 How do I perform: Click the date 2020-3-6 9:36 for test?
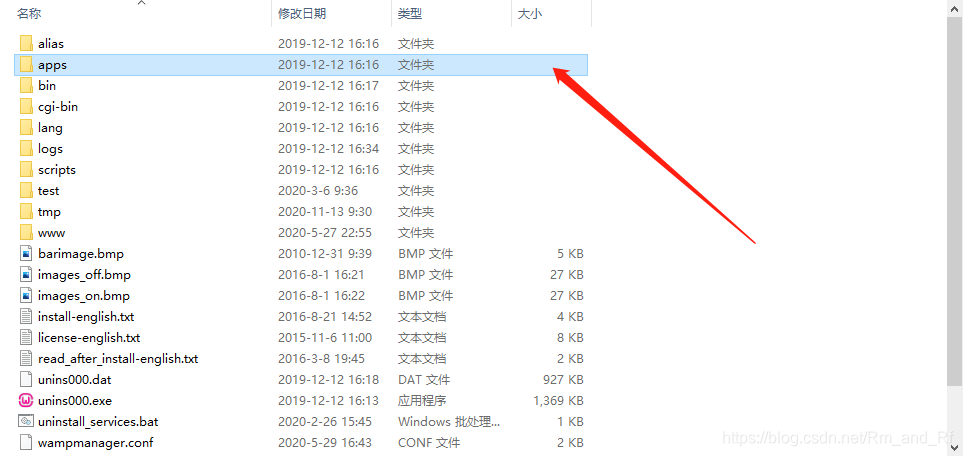click(318, 191)
